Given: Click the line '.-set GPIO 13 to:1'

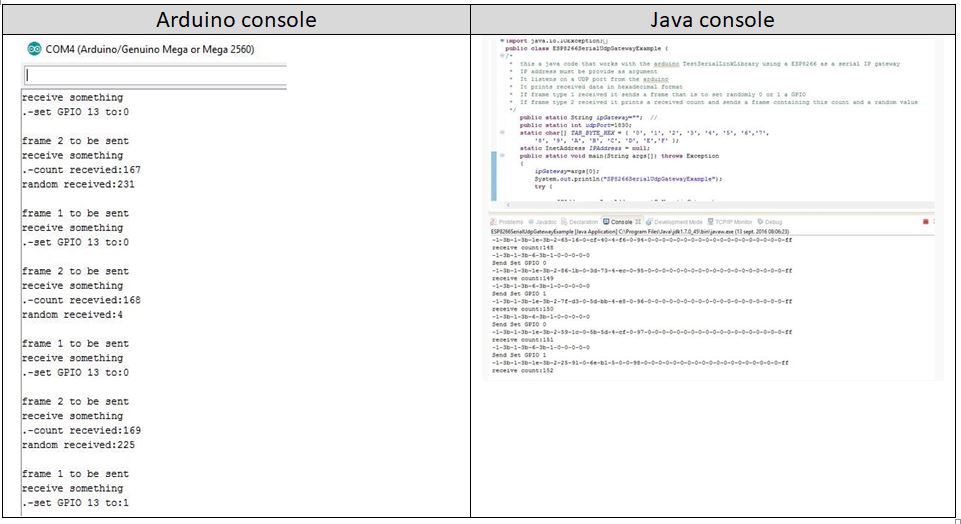Looking at the screenshot, I should [75, 503].
